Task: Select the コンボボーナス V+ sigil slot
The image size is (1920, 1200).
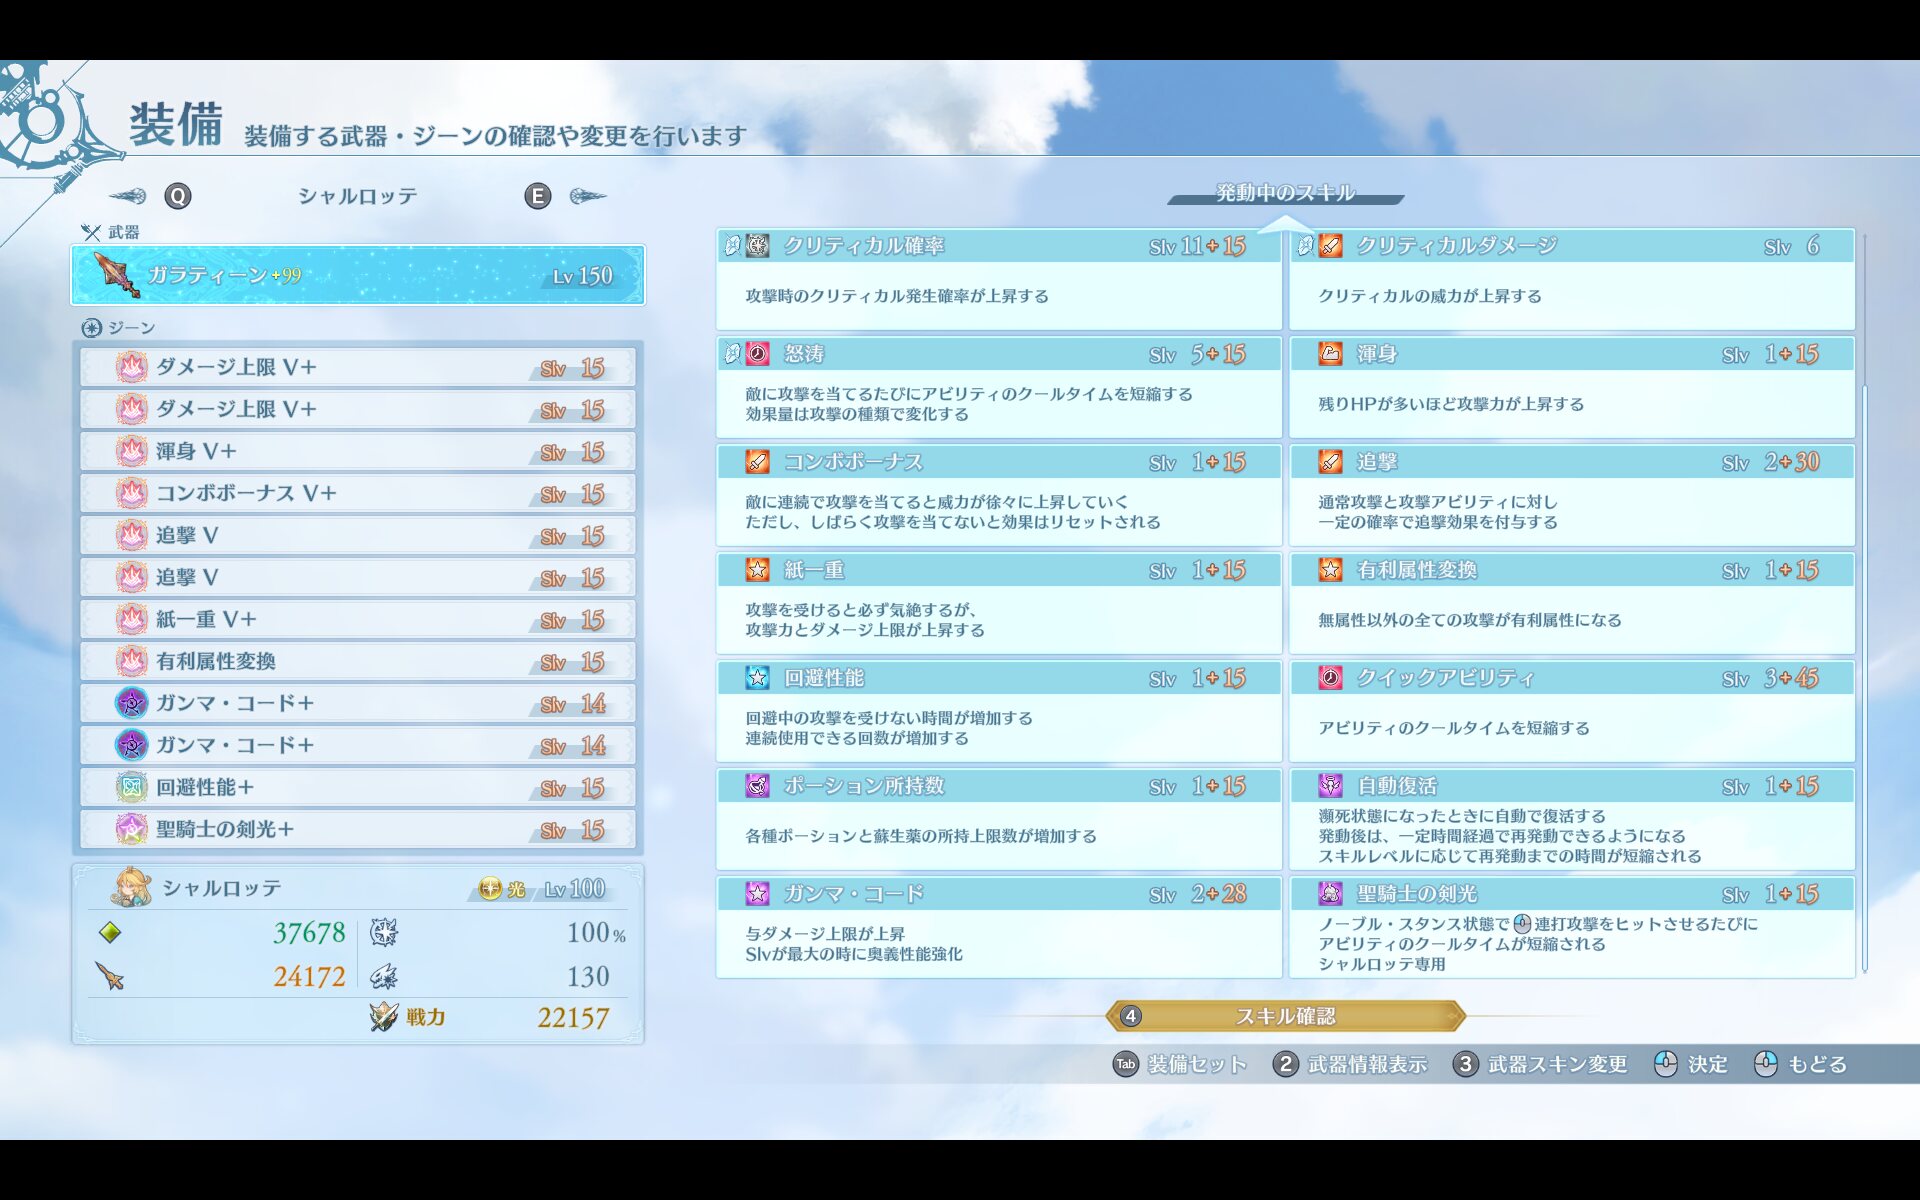Action: (x=357, y=494)
